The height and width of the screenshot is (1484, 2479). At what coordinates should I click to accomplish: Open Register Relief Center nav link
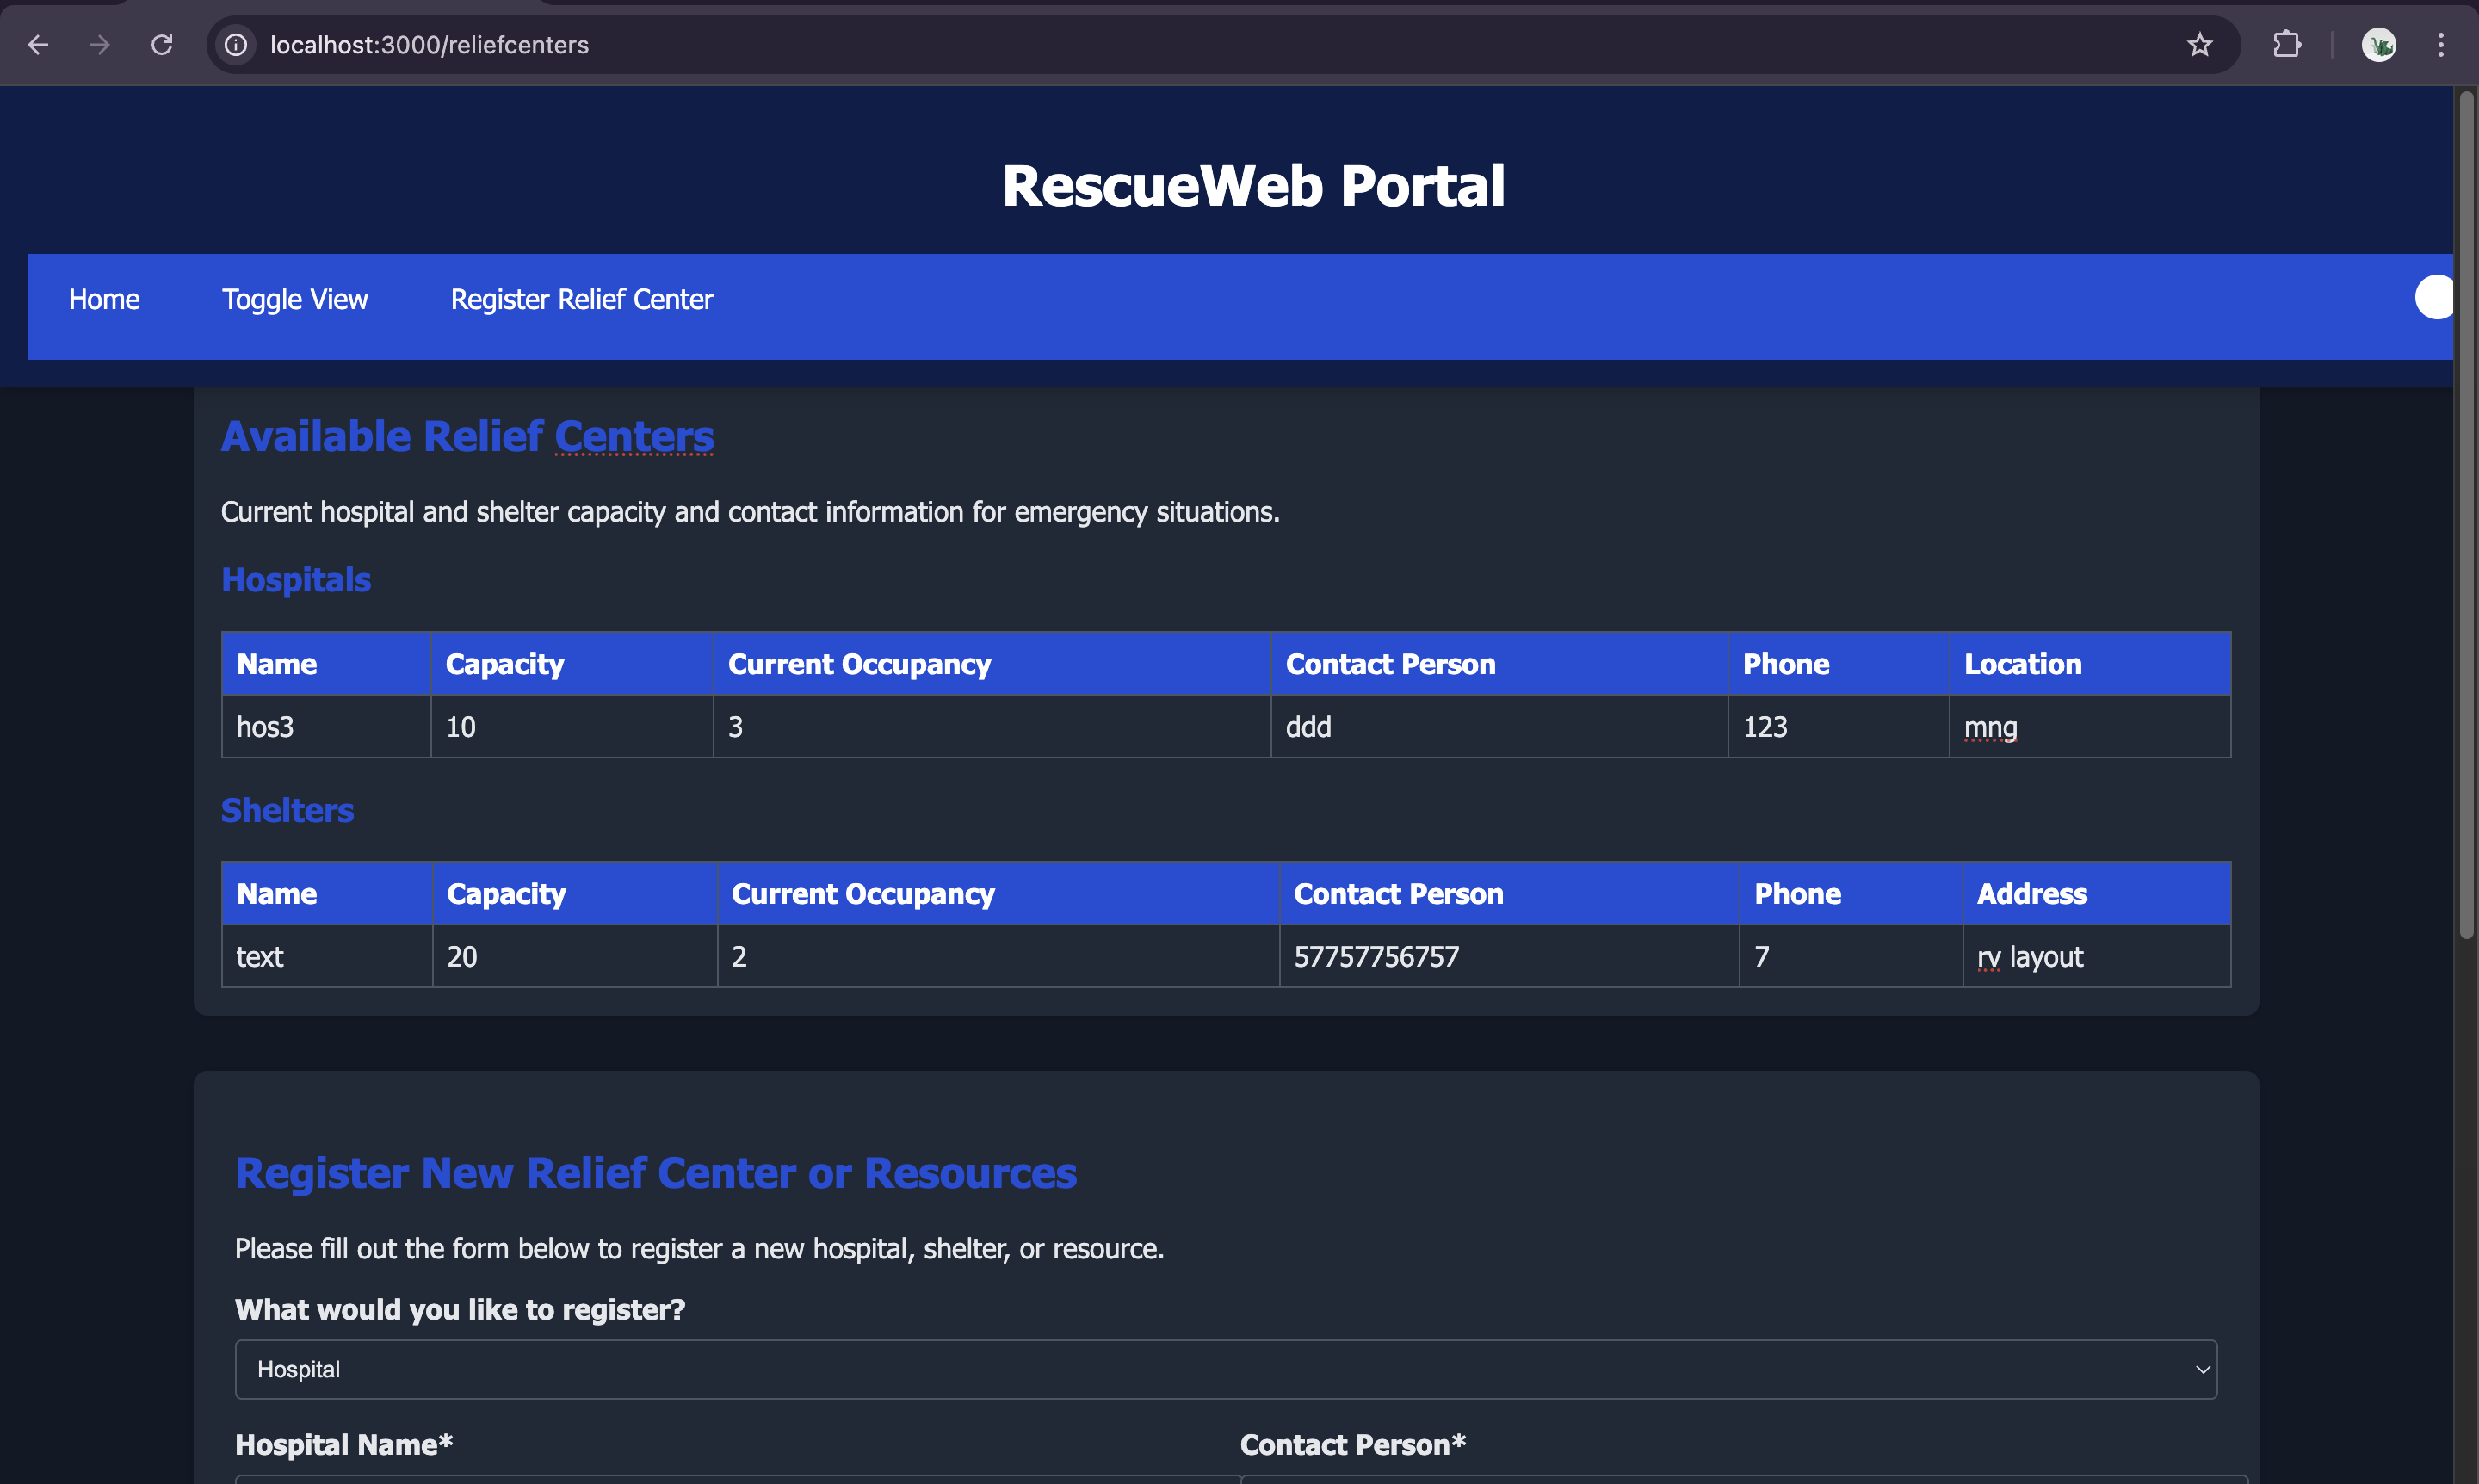click(582, 299)
